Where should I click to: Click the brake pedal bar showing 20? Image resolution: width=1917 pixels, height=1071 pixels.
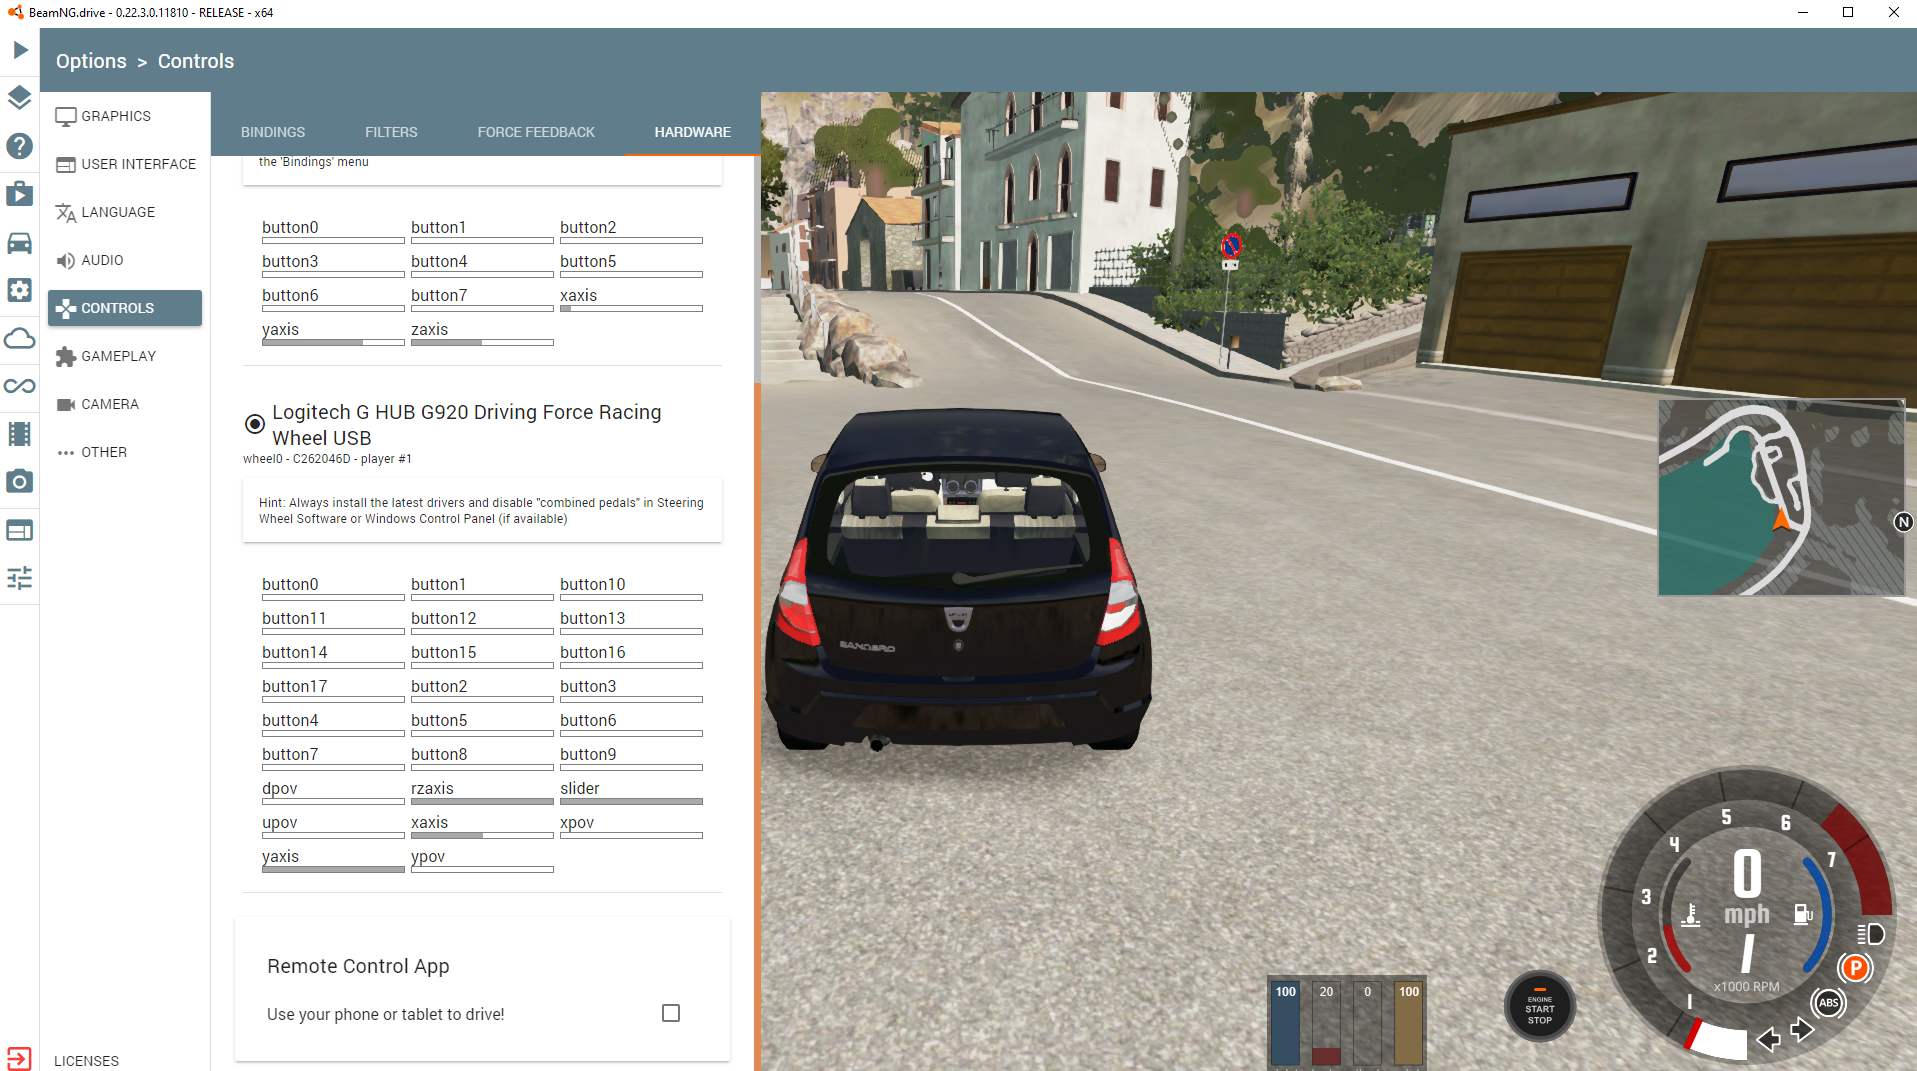(x=1326, y=1022)
